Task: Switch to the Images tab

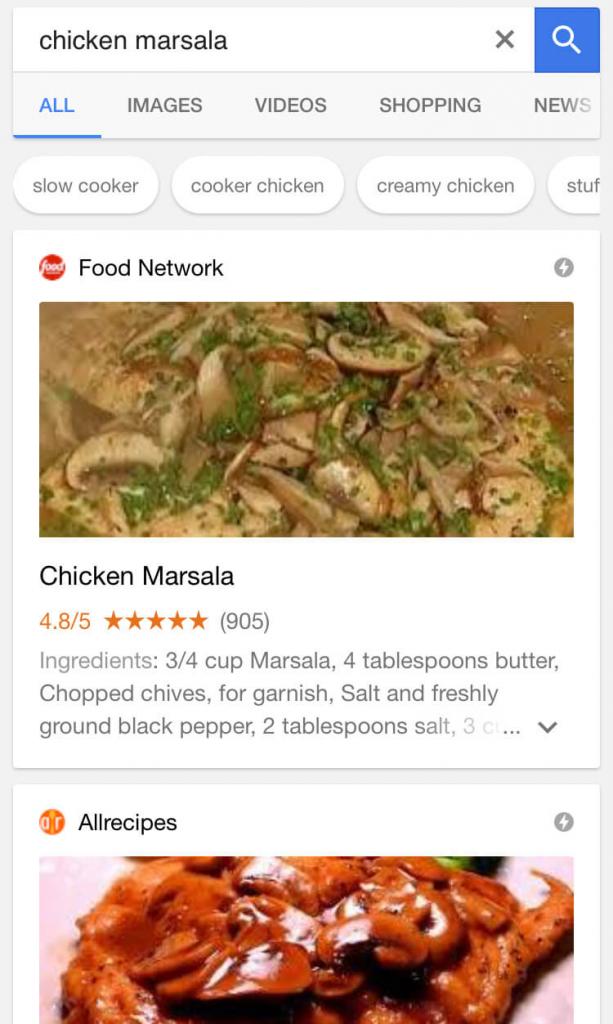Action: click(x=164, y=105)
